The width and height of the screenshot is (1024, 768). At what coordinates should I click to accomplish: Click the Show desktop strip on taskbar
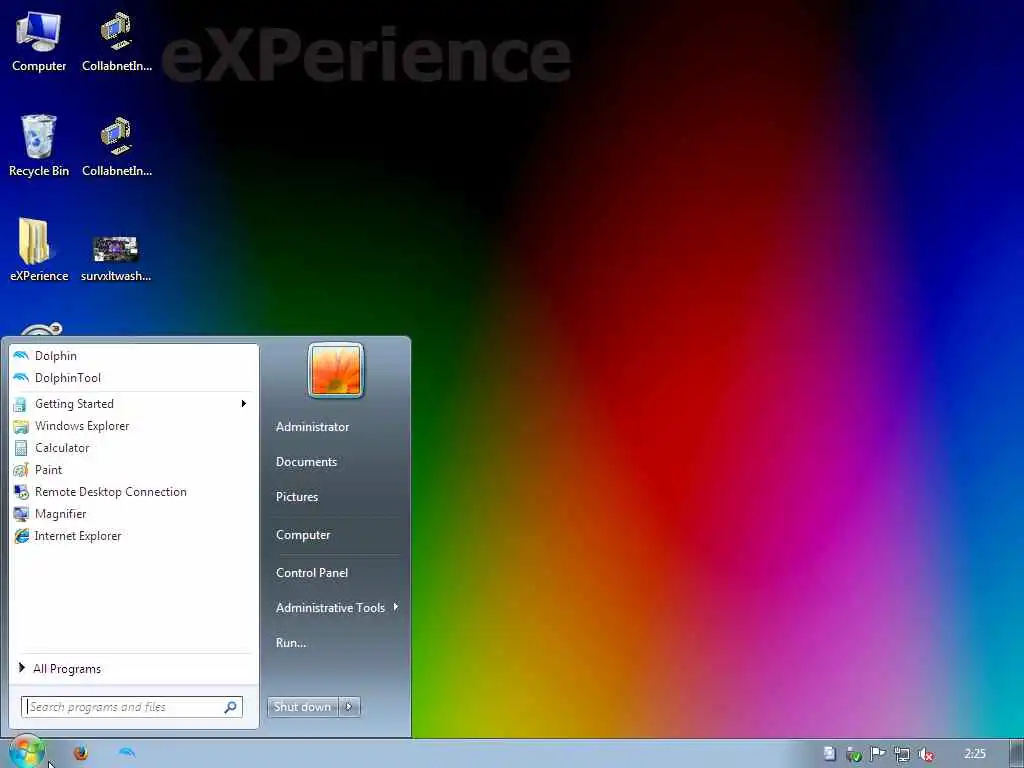1016,754
